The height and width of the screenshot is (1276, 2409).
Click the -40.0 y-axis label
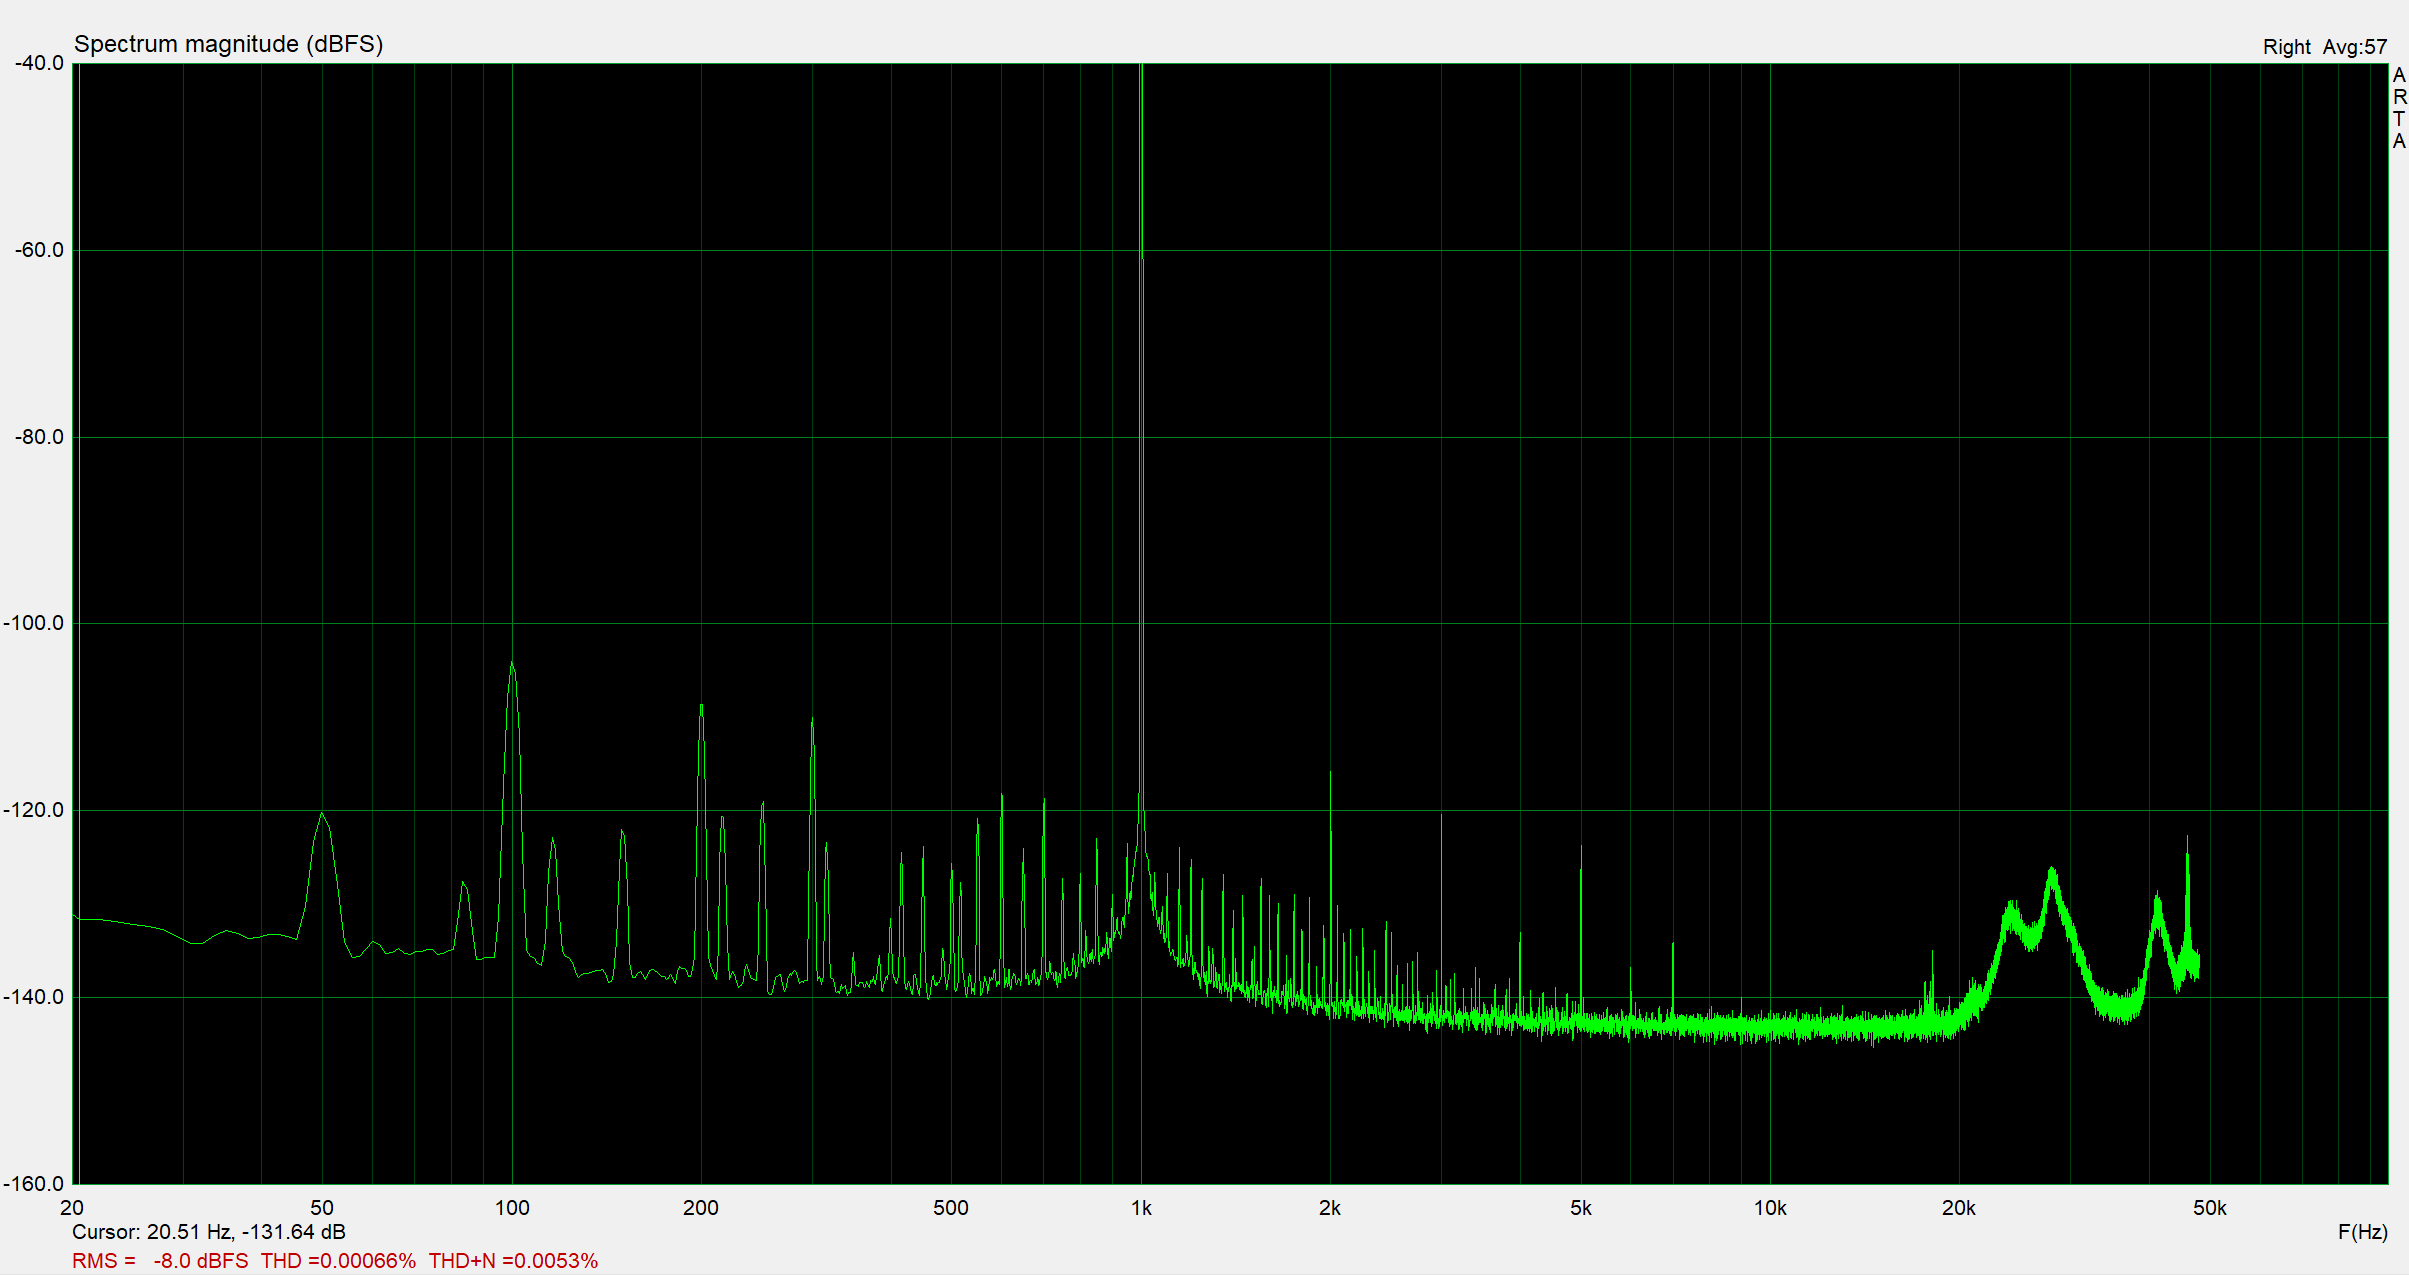click(x=39, y=63)
